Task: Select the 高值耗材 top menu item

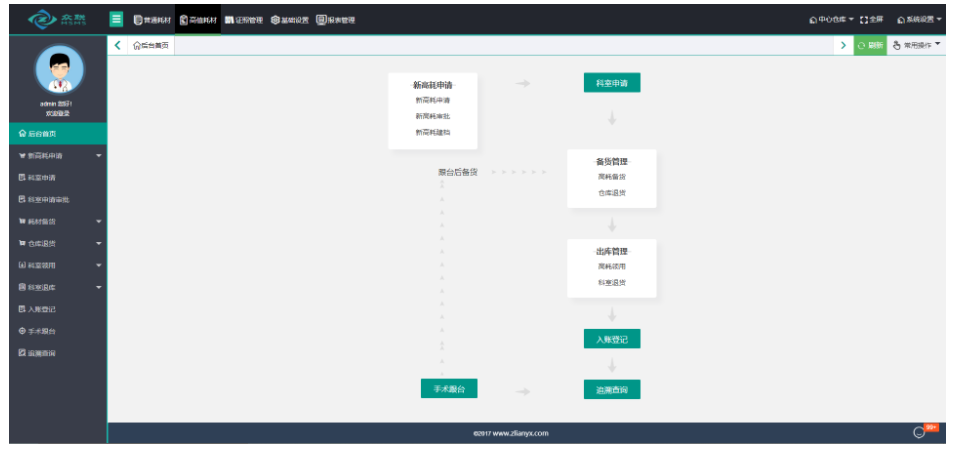Action: 198,20
